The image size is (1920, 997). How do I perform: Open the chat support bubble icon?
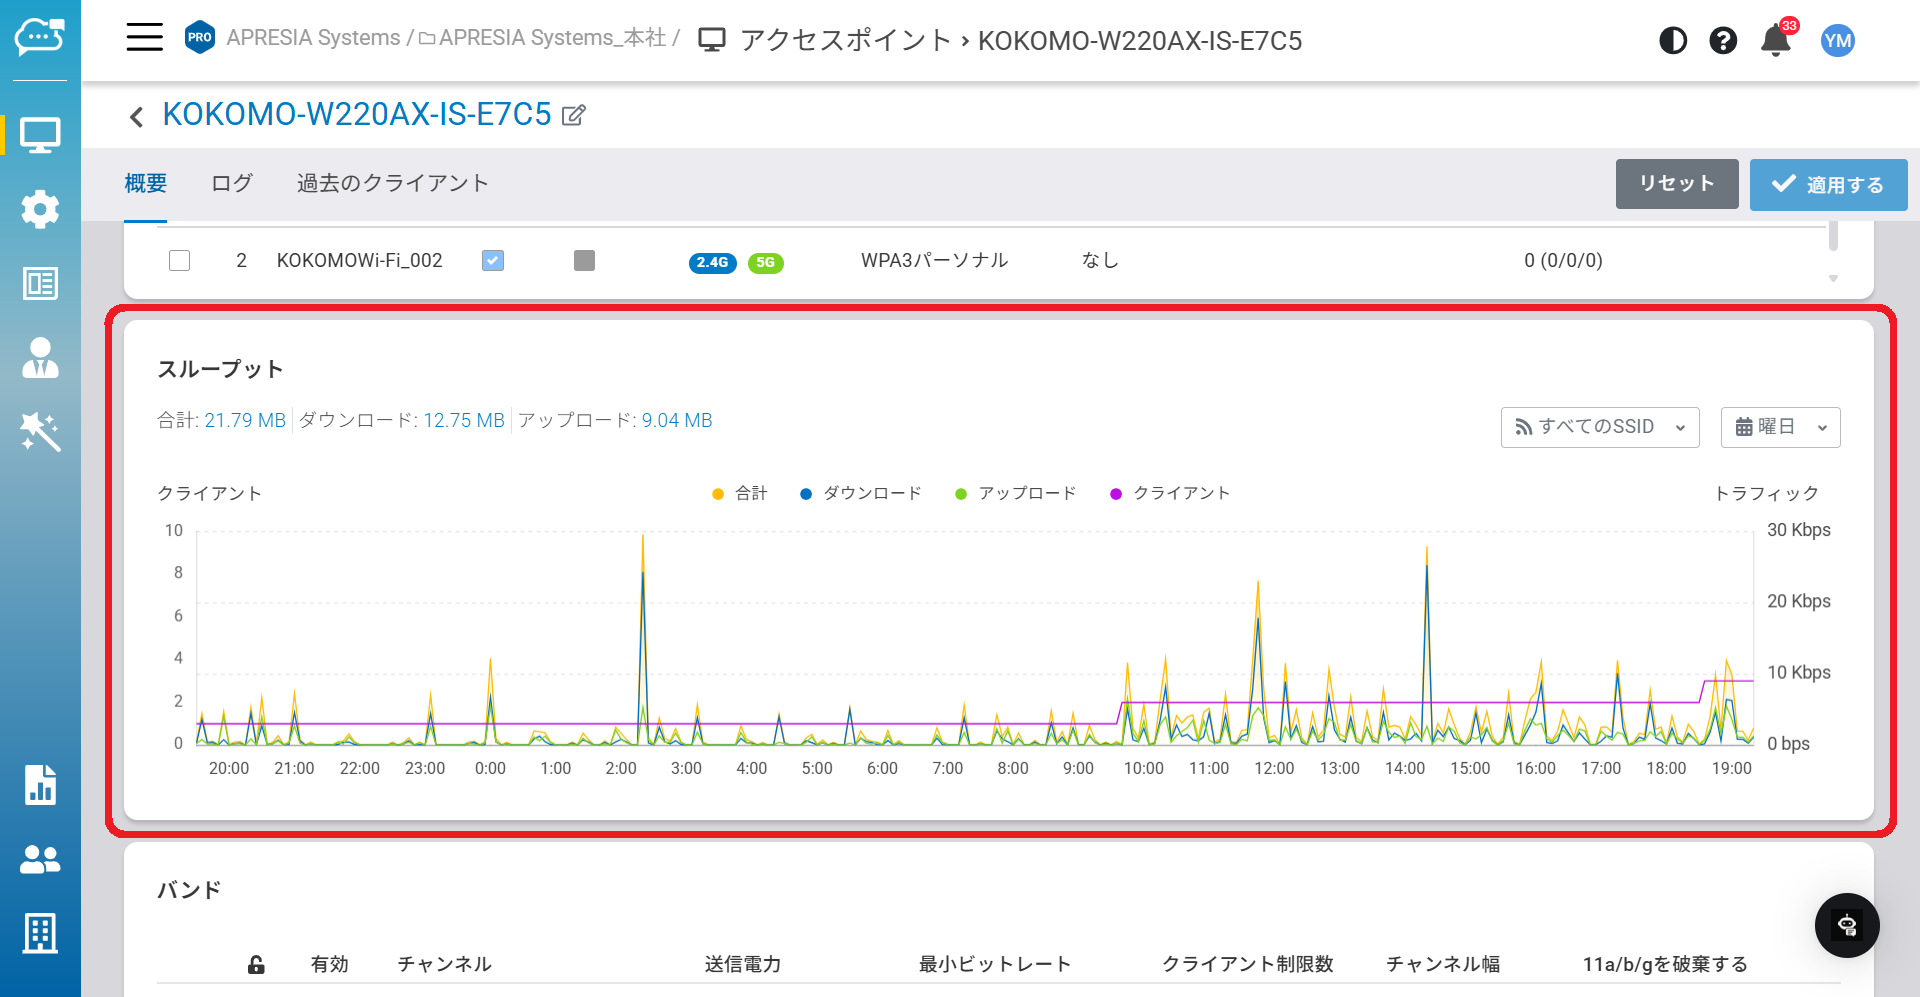click(x=1846, y=925)
